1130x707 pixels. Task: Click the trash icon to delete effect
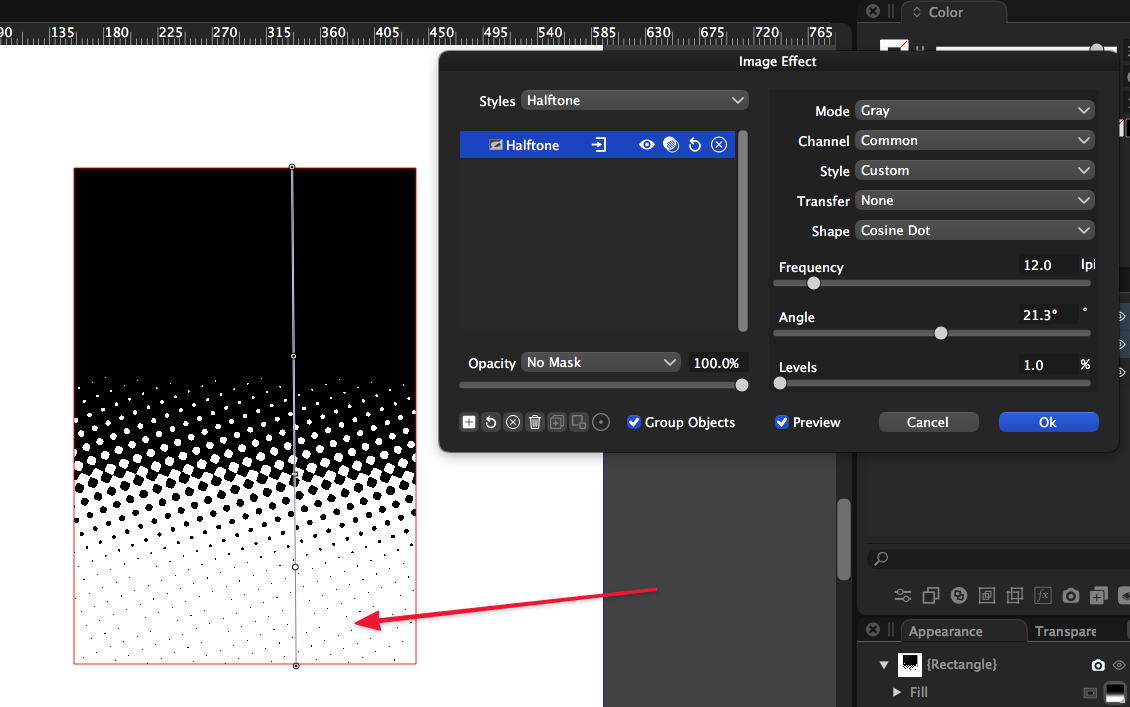[x=535, y=423]
